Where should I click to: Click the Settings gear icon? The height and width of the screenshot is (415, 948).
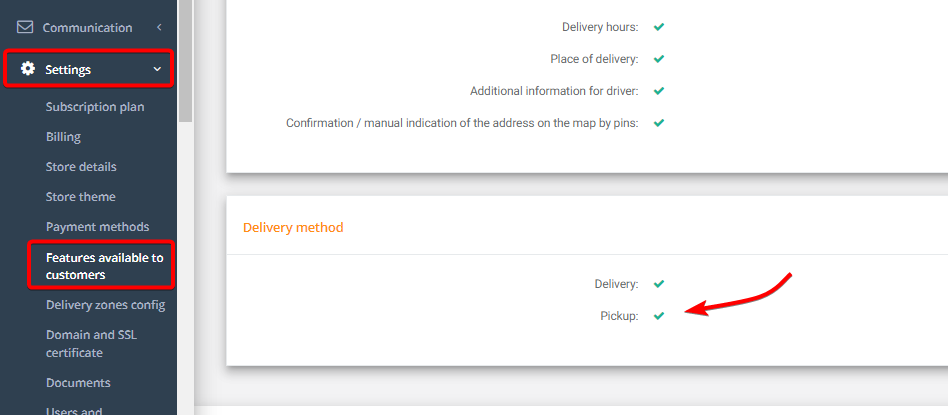tap(27, 69)
